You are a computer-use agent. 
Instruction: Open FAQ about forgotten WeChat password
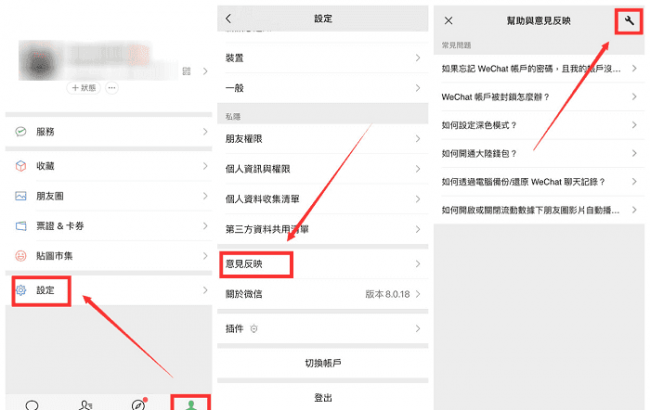pyautogui.click(x=539, y=68)
